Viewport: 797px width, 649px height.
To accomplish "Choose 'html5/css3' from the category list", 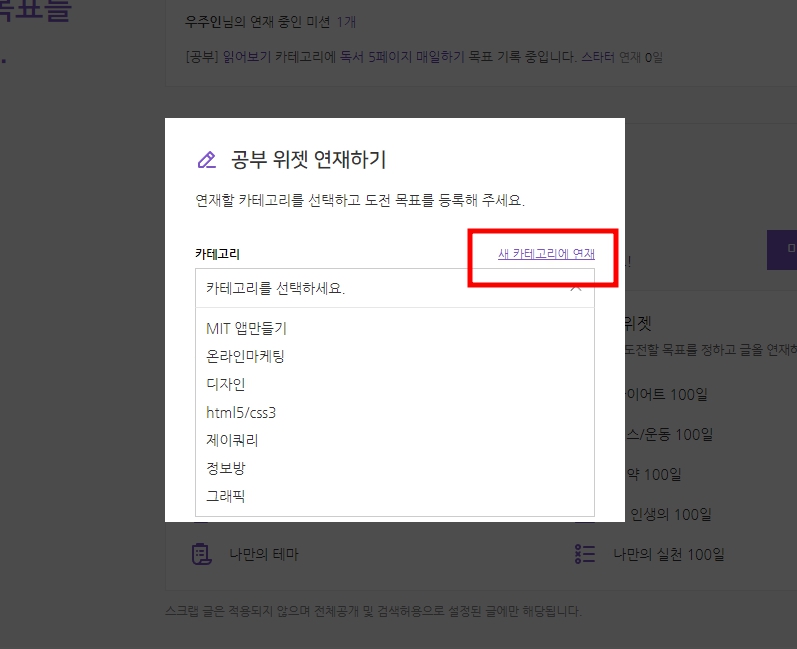I will (241, 412).
